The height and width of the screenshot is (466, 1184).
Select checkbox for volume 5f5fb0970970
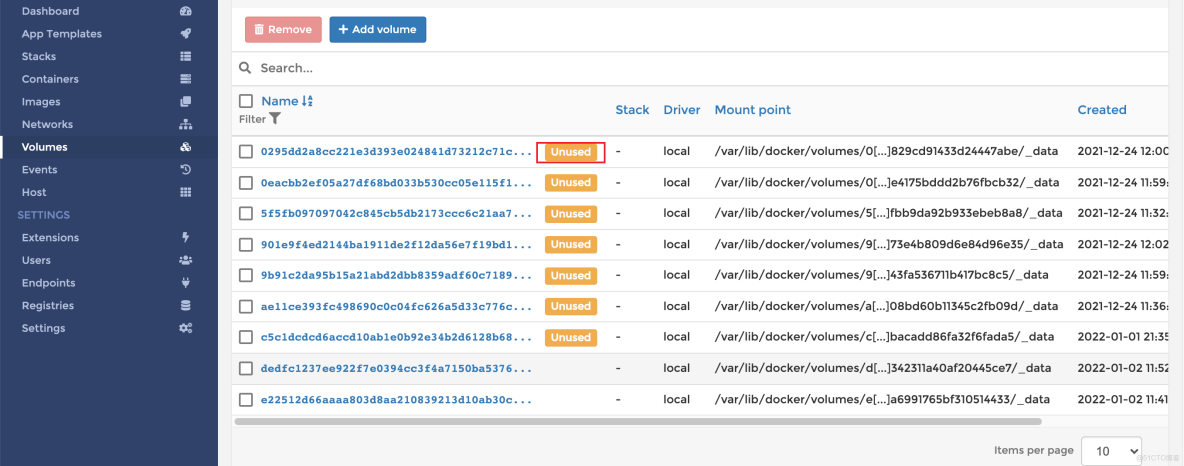click(x=246, y=214)
